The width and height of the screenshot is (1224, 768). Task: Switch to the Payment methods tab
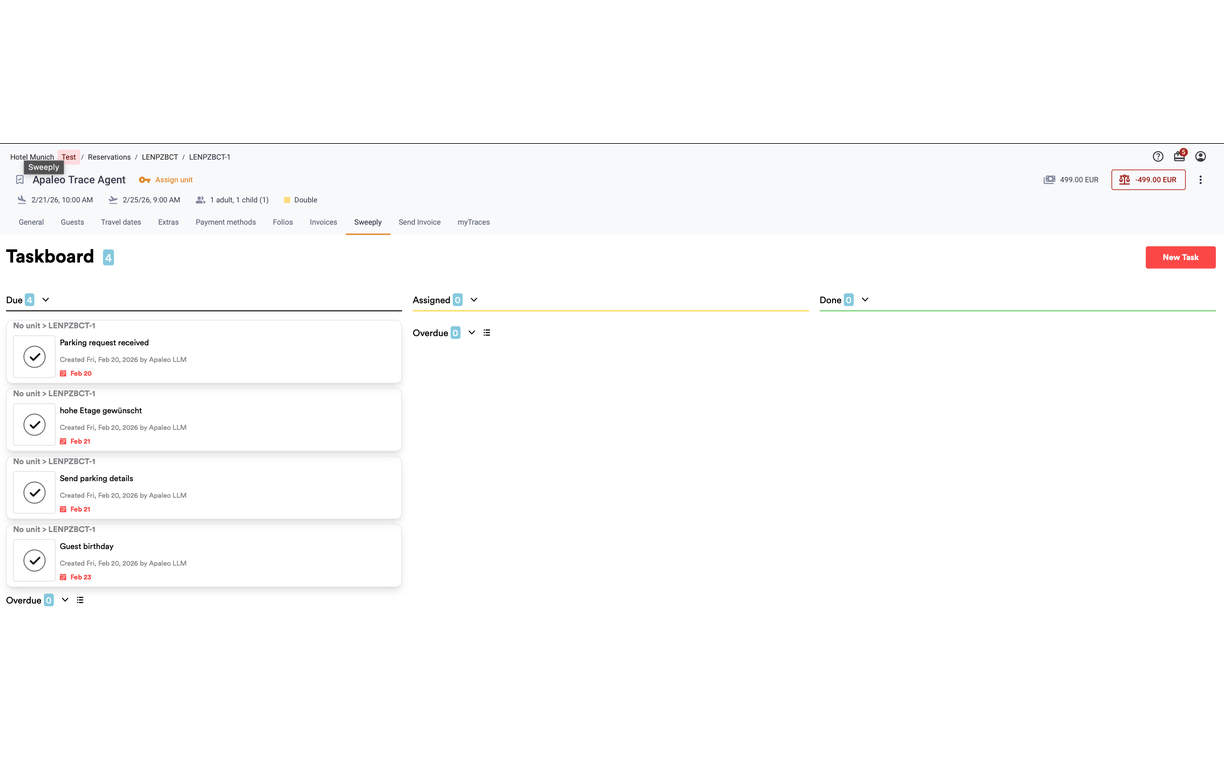[x=226, y=222]
